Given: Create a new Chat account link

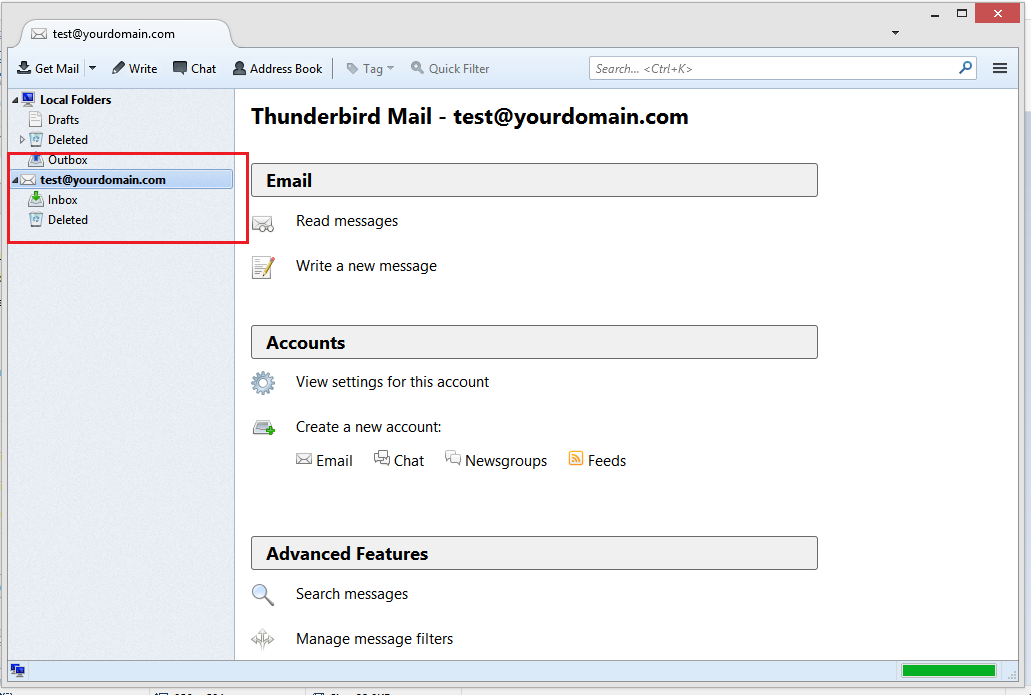Looking at the screenshot, I should 408,461.
